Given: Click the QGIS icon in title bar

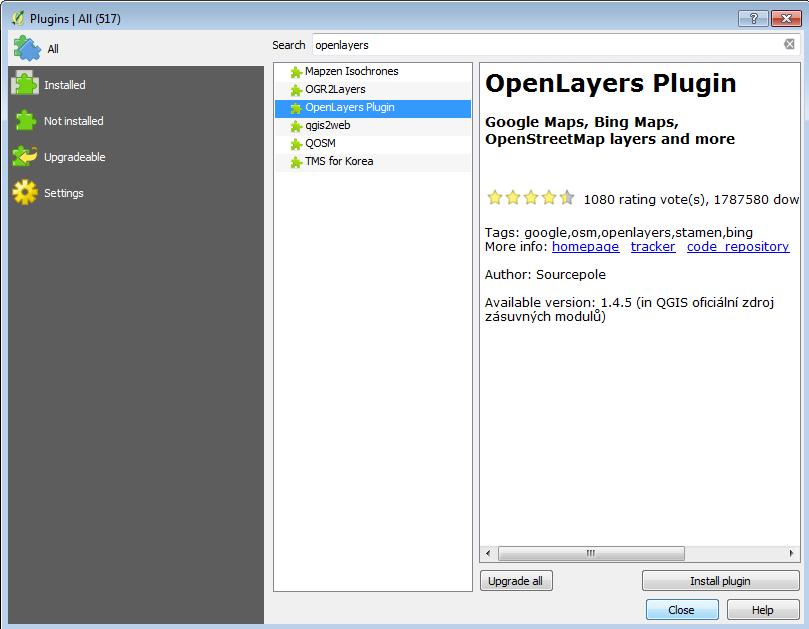Looking at the screenshot, I should 18,19.
